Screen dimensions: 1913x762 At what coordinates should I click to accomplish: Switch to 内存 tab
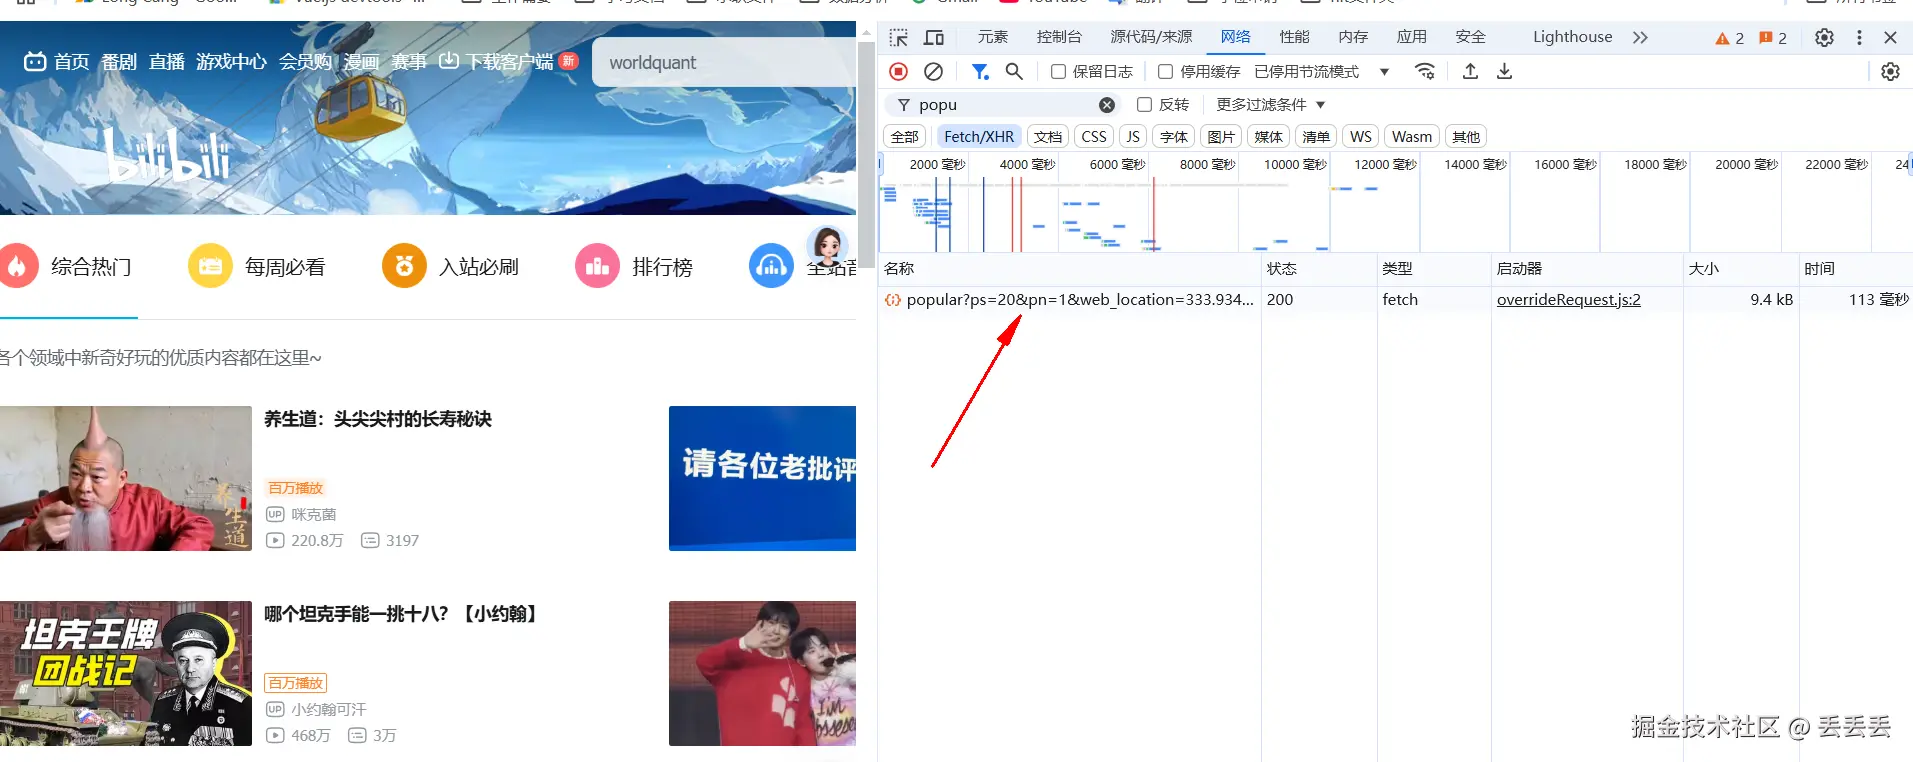point(1353,37)
